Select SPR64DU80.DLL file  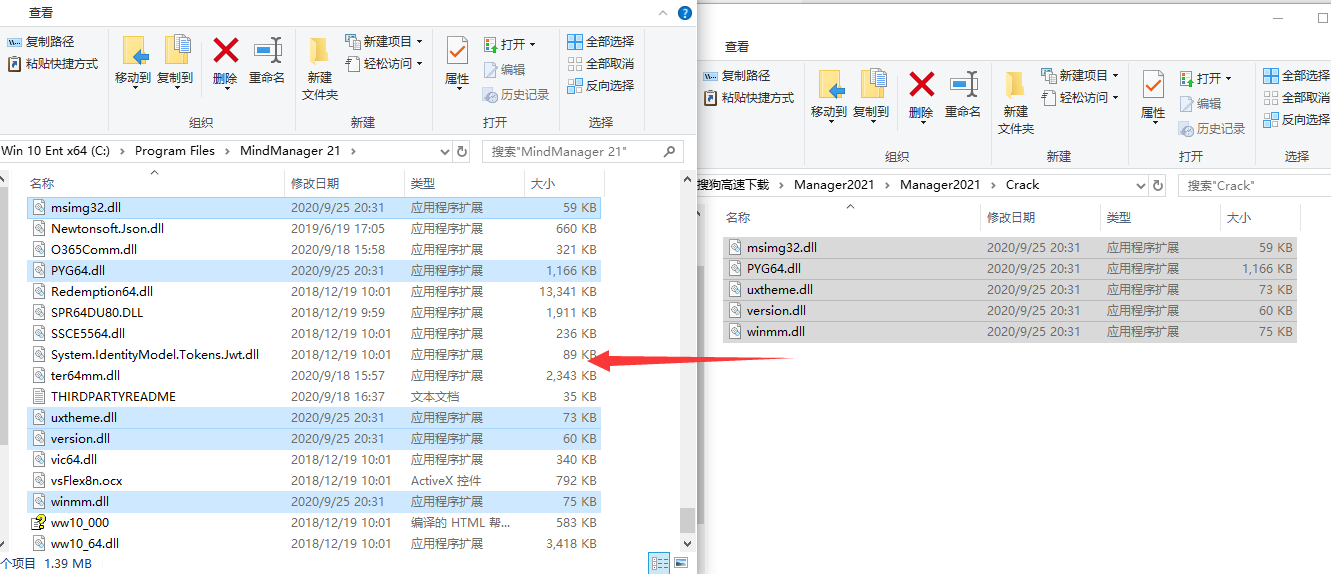314,313
